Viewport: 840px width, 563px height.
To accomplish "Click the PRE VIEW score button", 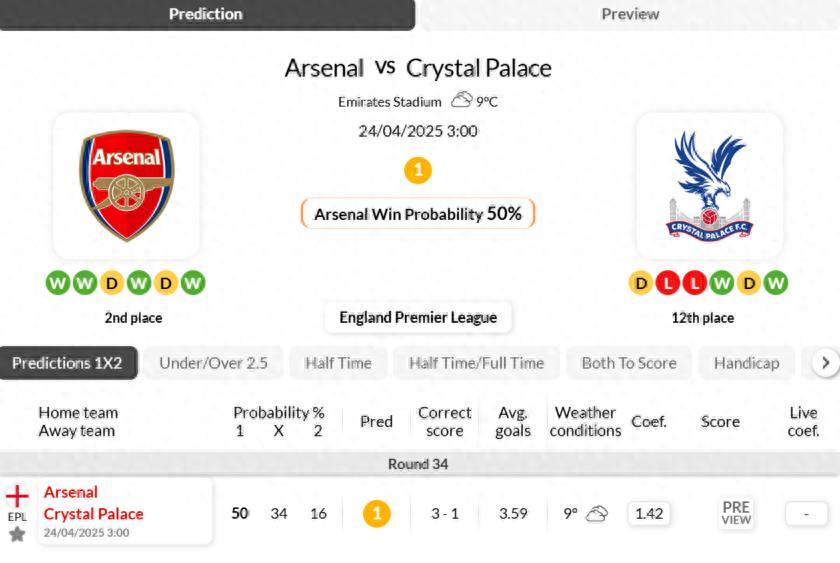I will pos(736,514).
